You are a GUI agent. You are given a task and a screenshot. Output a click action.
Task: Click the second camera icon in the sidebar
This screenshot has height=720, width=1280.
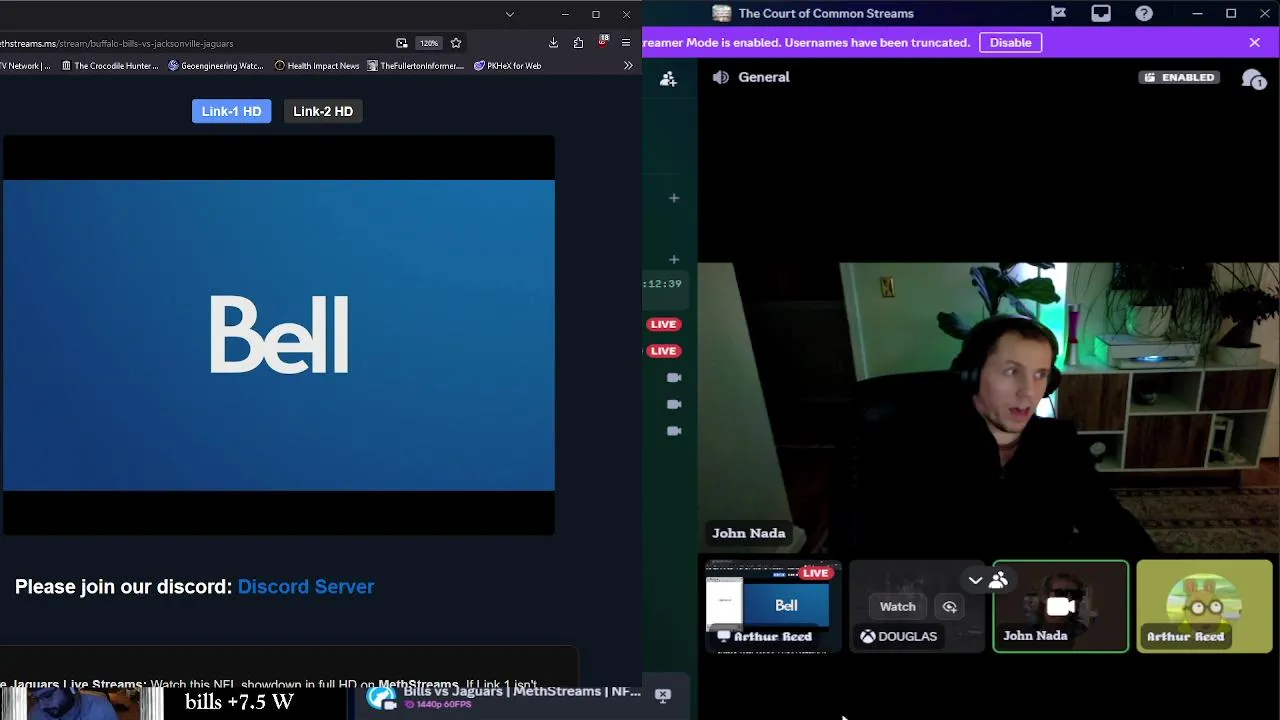click(674, 404)
